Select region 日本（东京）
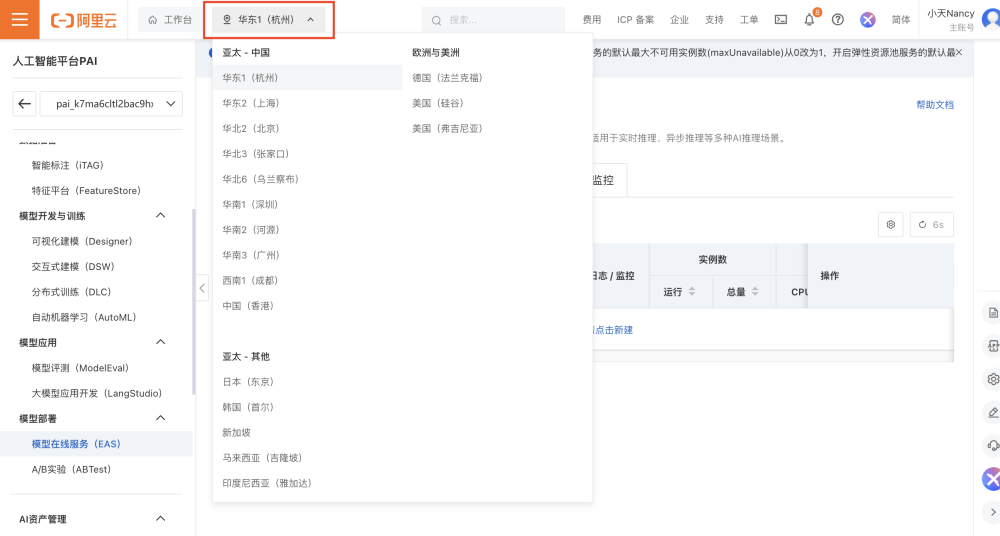1000x536 pixels. pyautogui.click(x=248, y=382)
